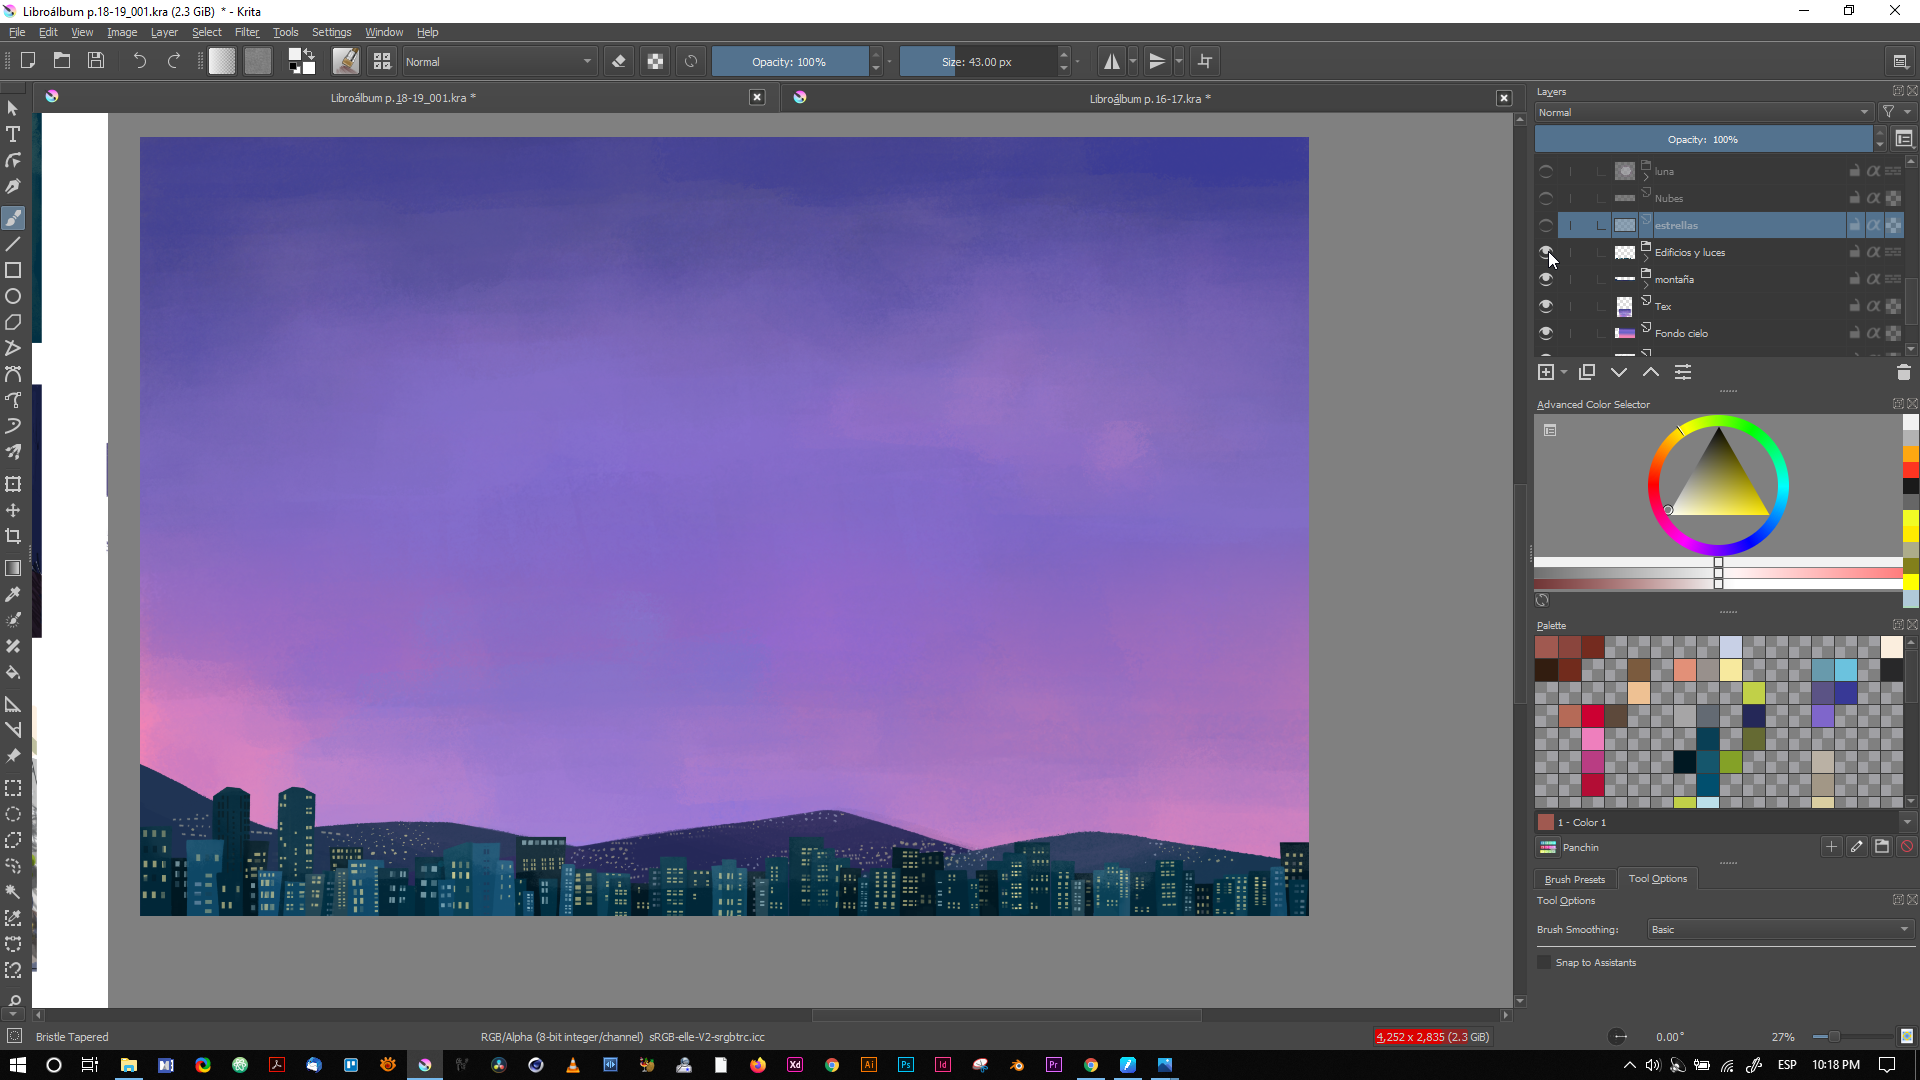
Task: Open the vertical mirror options arrow
Action: point(1179,61)
